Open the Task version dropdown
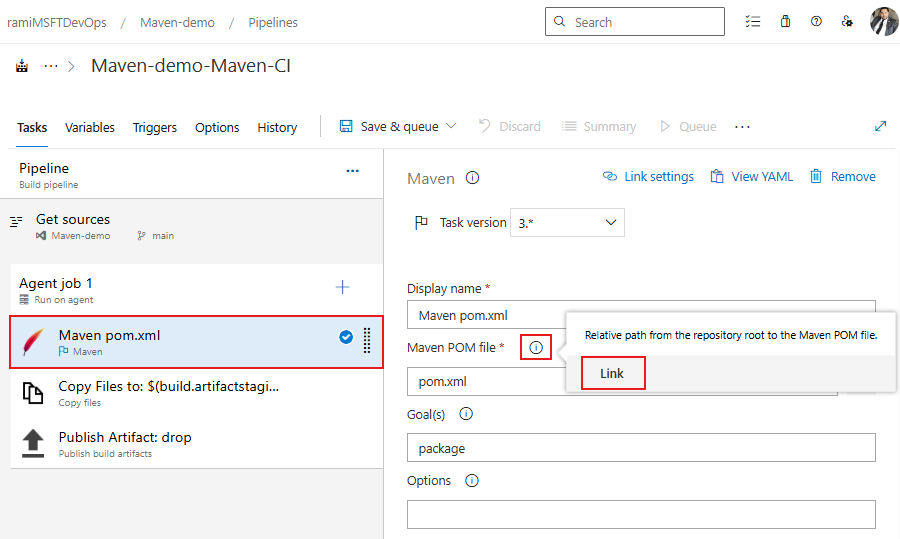This screenshot has width=900, height=539. [567, 223]
